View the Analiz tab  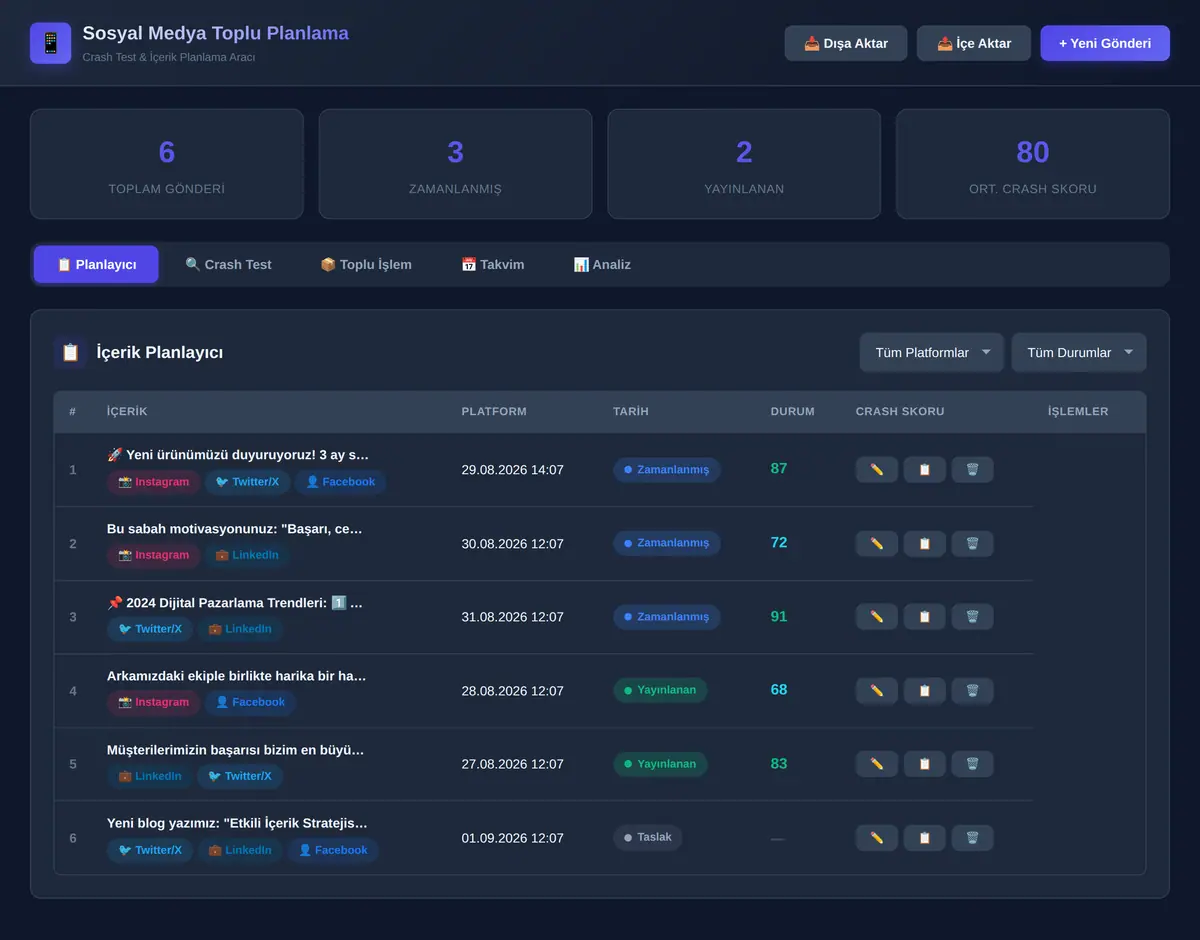pyautogui.click(x=602, y=265)
